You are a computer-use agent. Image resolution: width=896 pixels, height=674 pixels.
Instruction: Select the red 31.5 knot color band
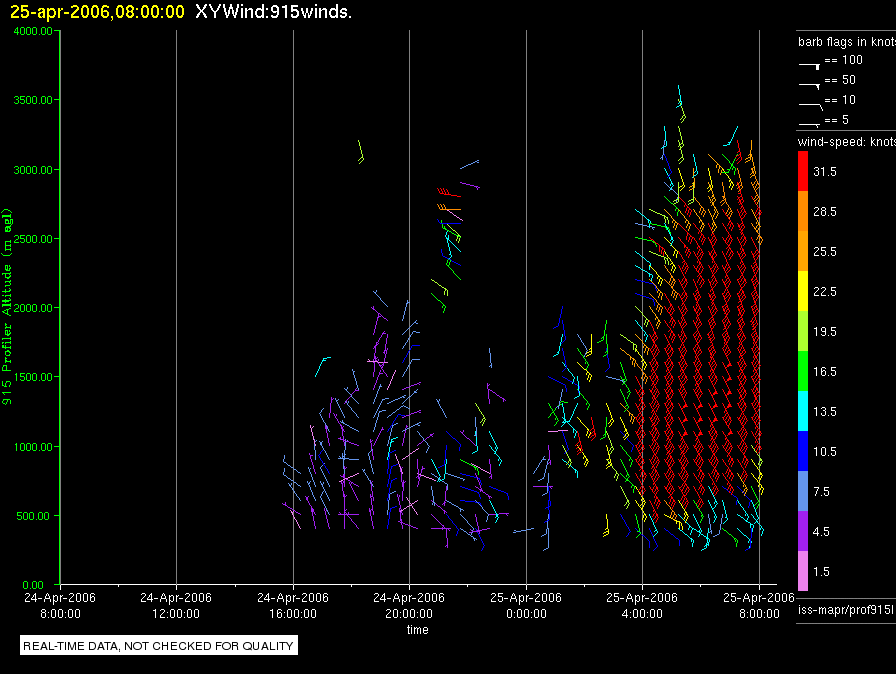coord(803,171)
